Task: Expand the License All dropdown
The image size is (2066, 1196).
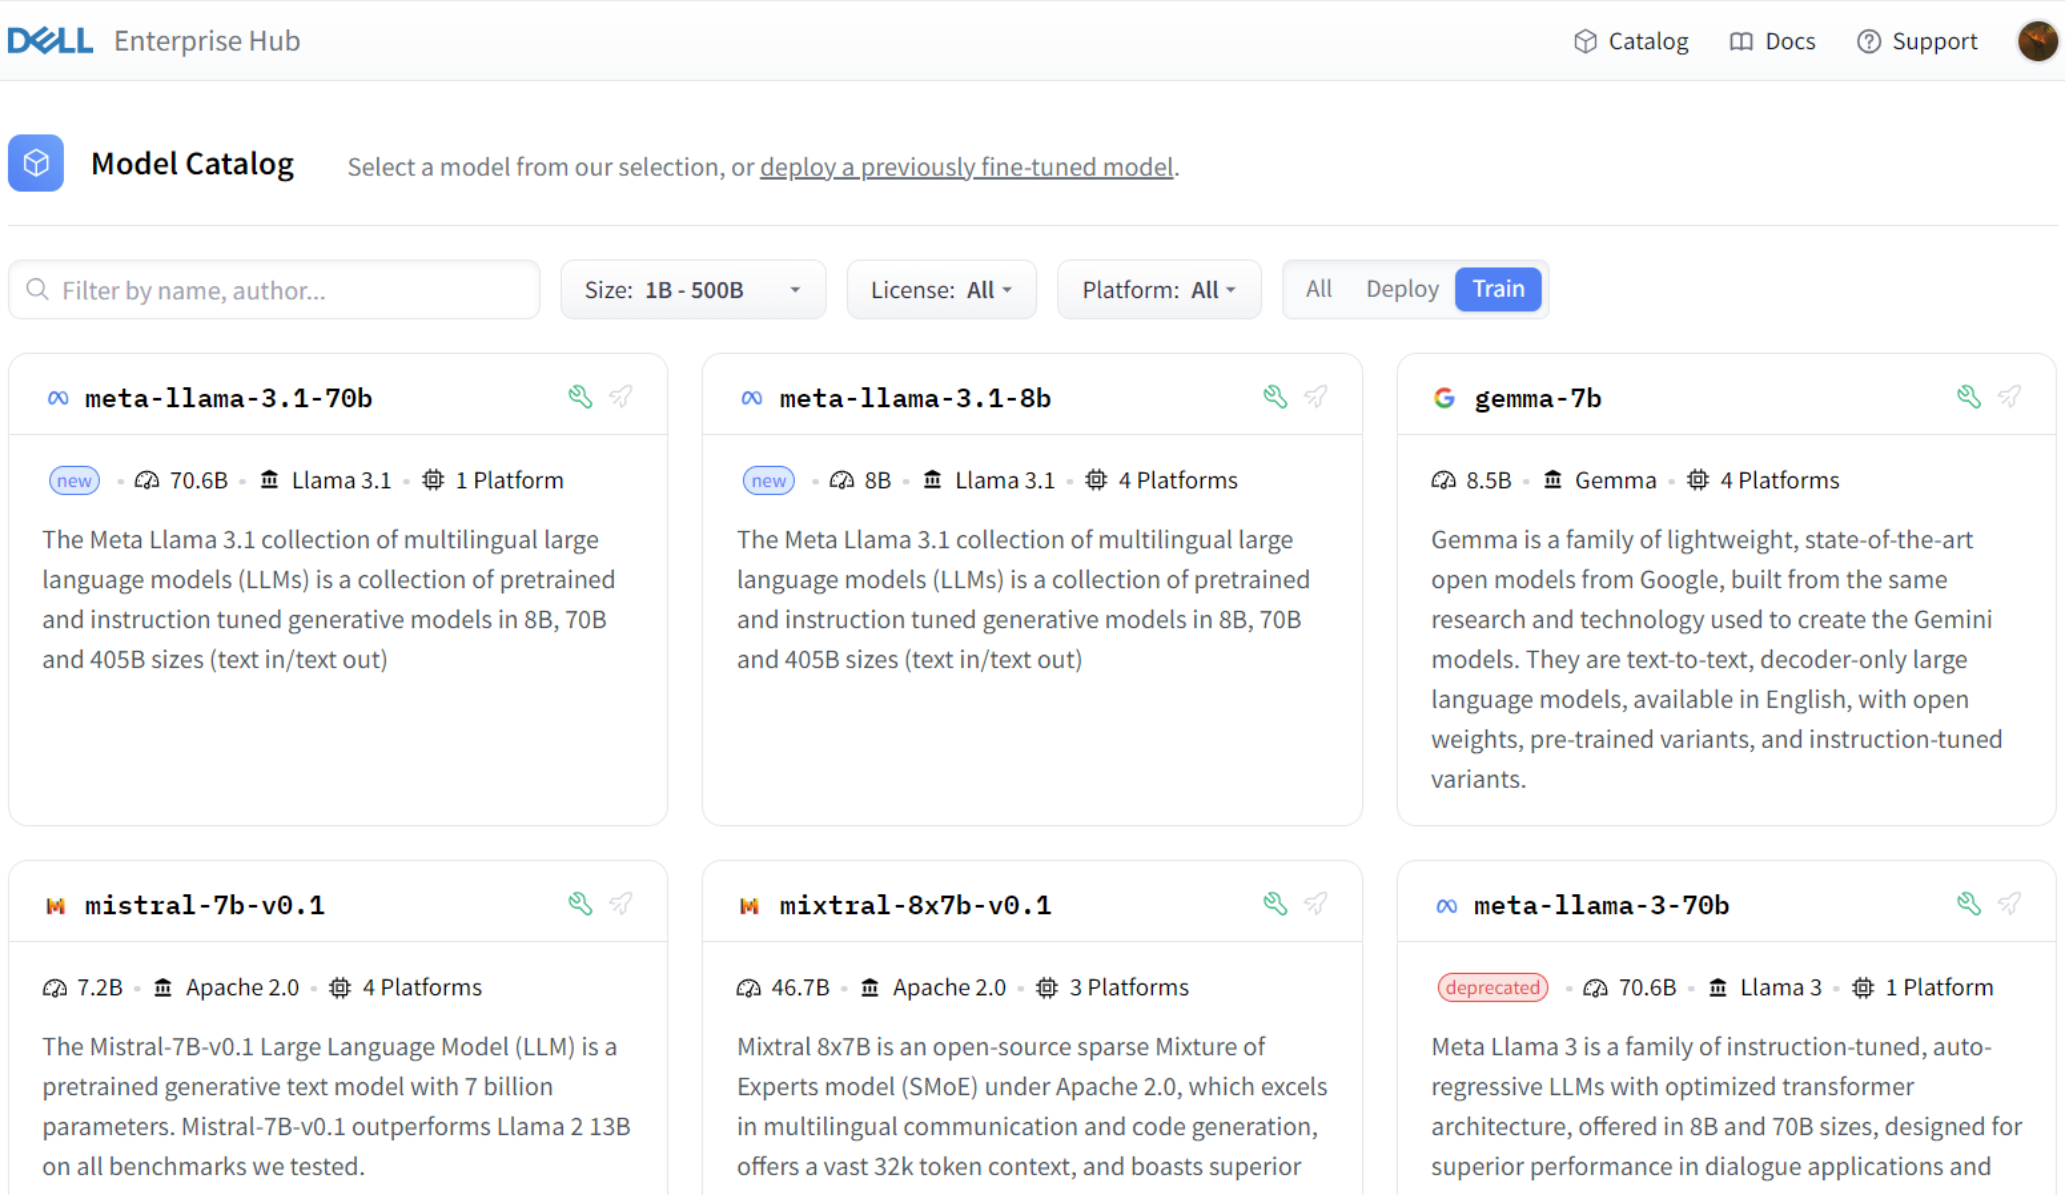Action: pyautogui.click(x=941, y=289)
